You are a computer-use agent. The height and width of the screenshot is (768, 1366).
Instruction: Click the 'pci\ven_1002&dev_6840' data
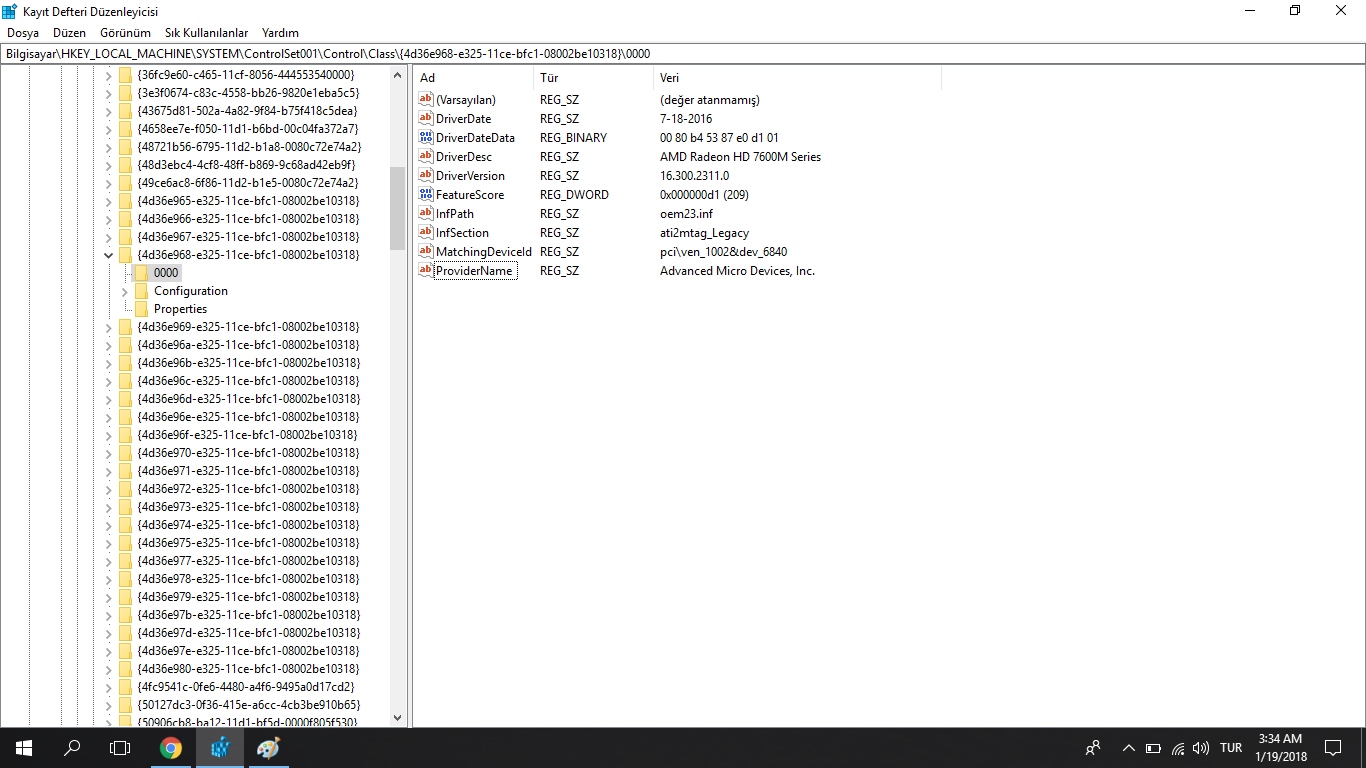723,252
